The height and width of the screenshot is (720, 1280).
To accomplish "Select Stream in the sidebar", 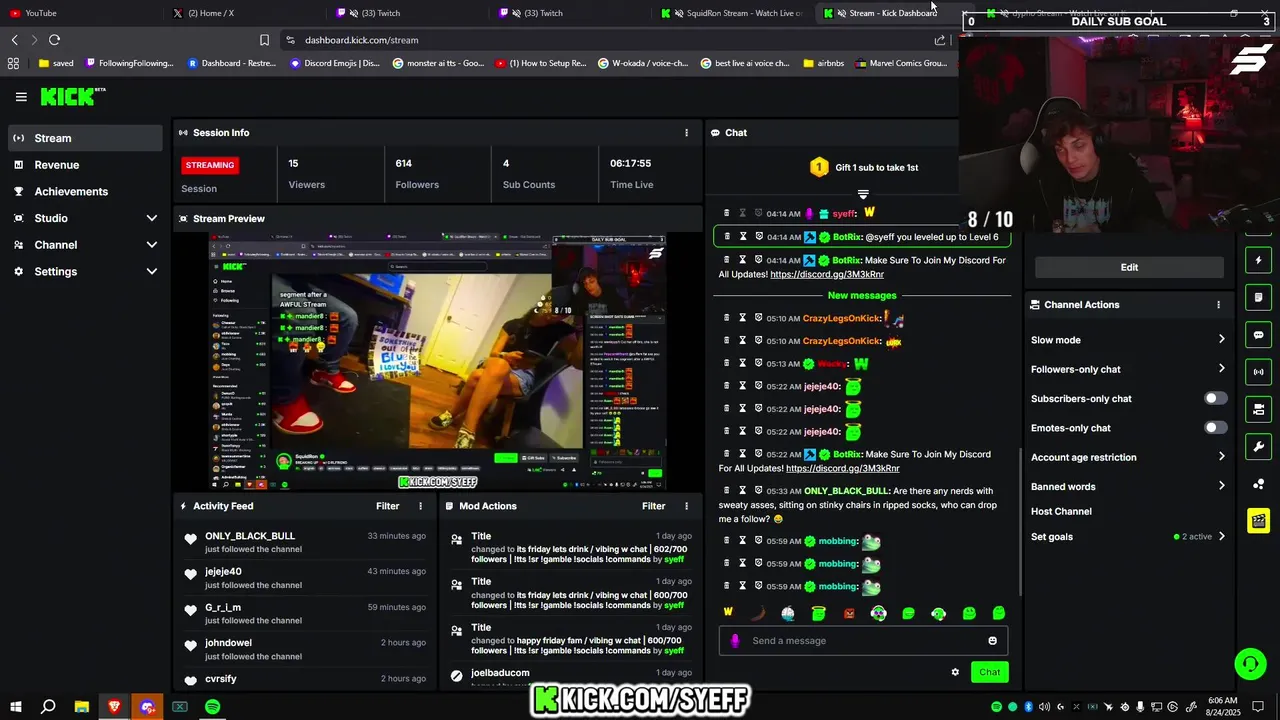I will click(x=85, y=138).
